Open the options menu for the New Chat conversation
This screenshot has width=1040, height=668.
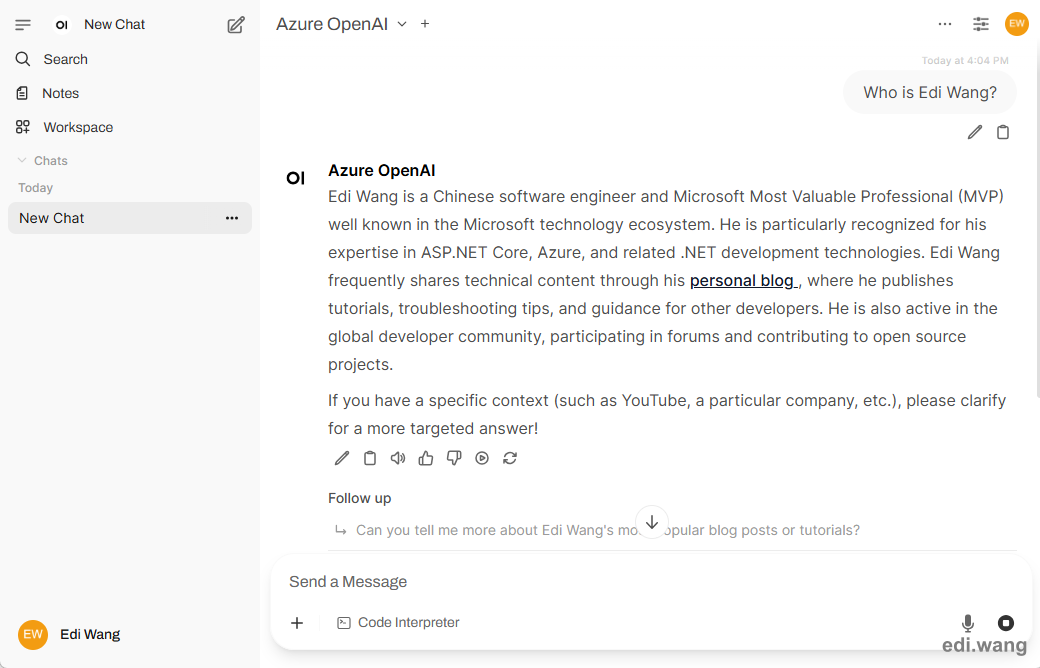231,218
